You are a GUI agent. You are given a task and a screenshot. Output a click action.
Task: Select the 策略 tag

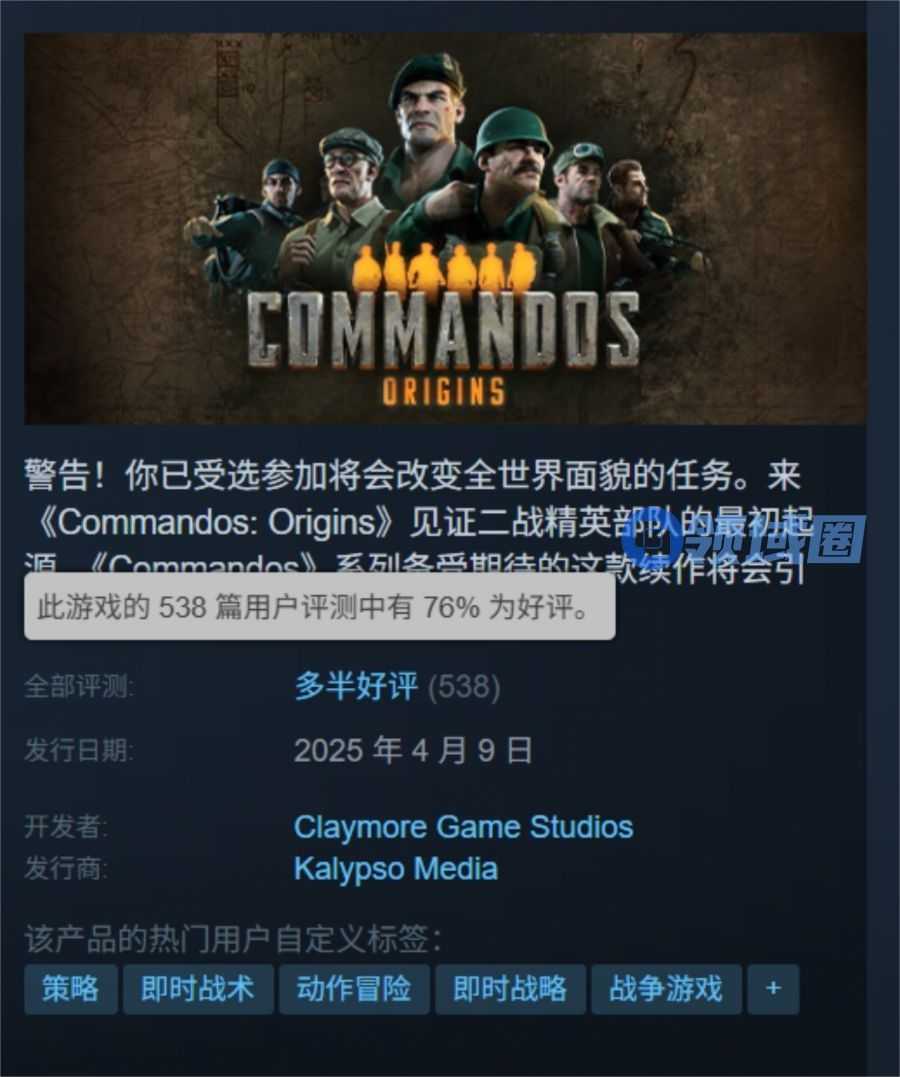tap(71, 988)
